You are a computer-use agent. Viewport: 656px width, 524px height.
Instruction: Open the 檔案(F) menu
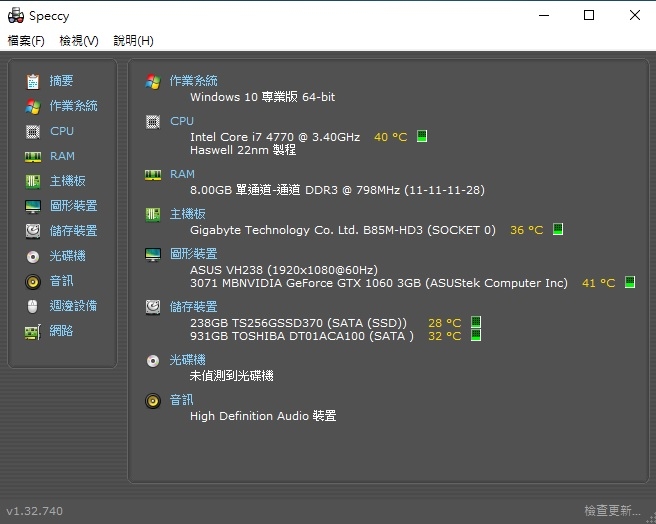(x=26, y=41)
